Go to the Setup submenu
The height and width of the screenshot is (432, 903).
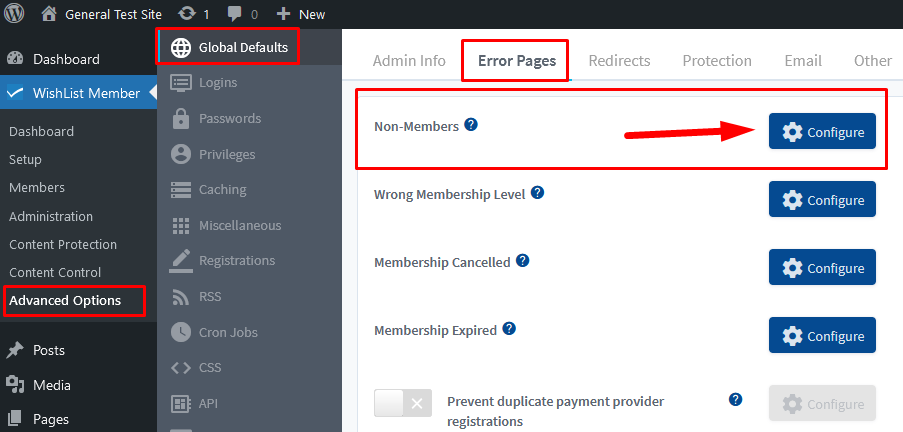[x=25, y=160]
